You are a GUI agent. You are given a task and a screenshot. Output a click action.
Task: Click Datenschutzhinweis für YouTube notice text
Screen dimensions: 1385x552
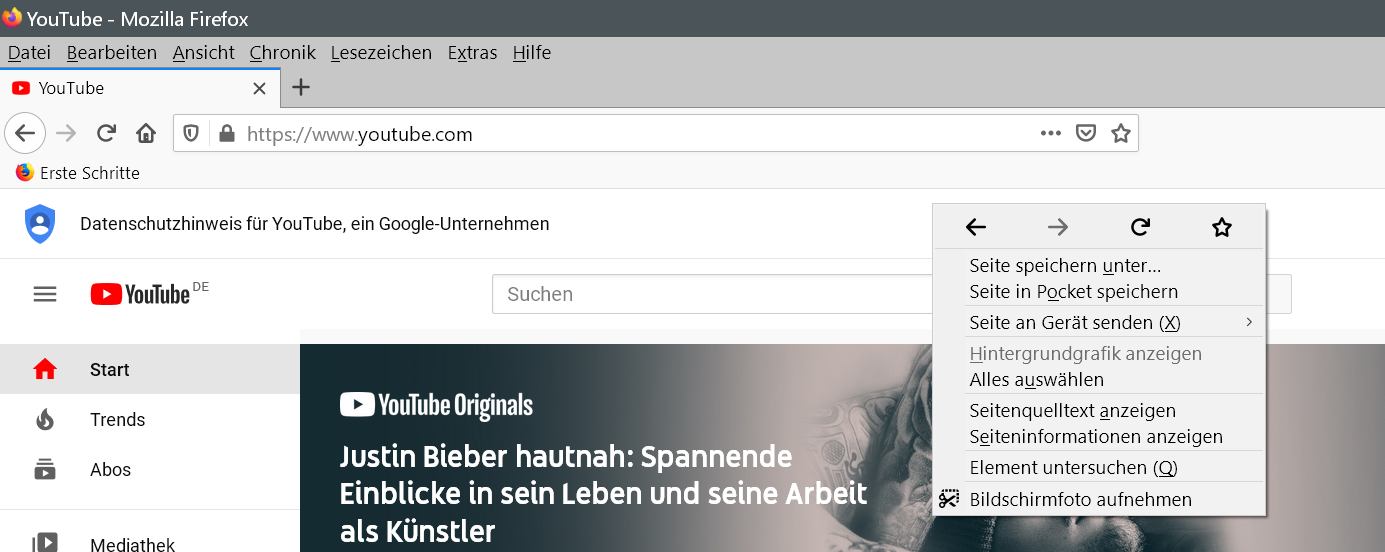point(315,224)
